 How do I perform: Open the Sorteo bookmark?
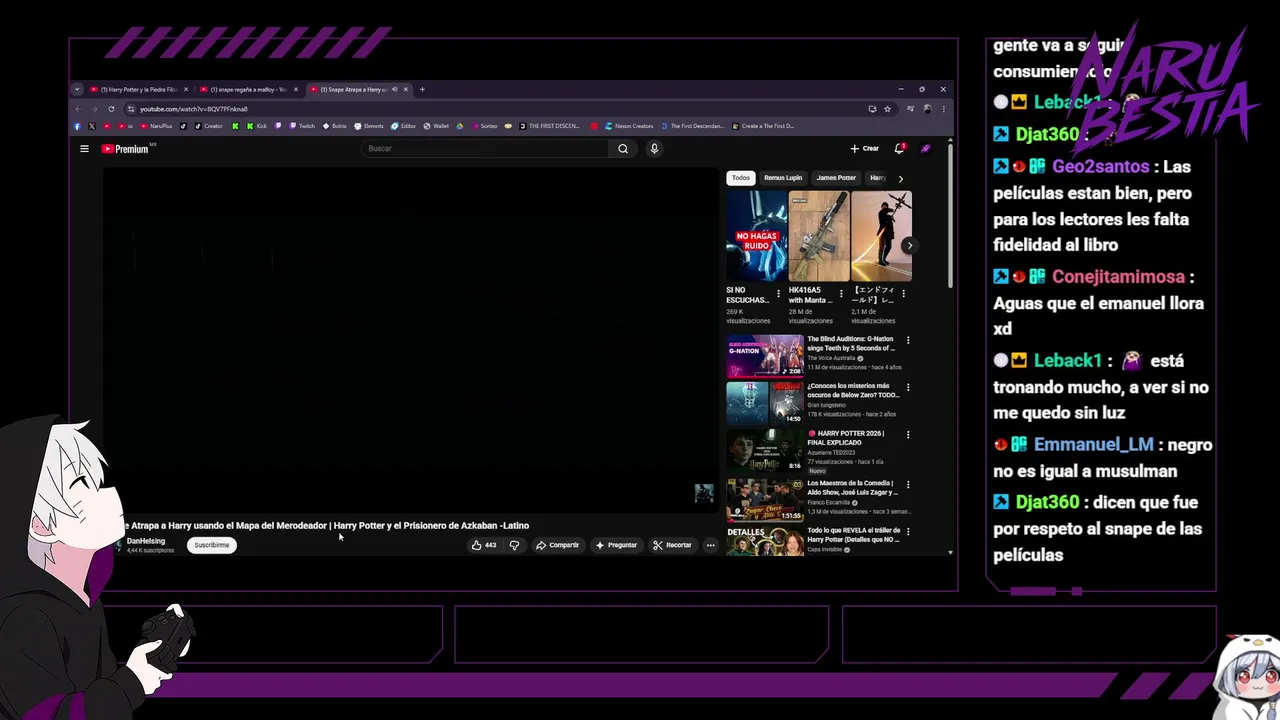coord(484,126)
